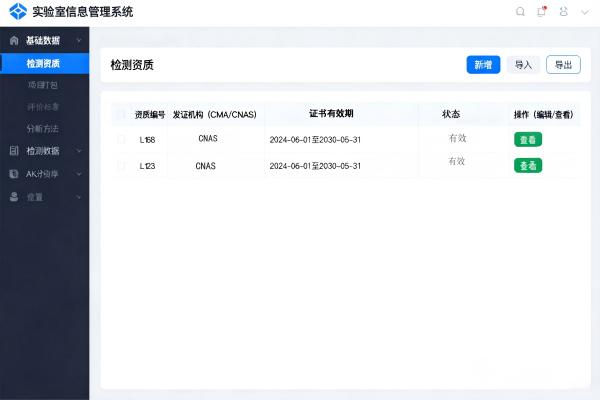Screen dimensions: 600x400
Task: Click the 状态 column header
Action: [451, 114]
